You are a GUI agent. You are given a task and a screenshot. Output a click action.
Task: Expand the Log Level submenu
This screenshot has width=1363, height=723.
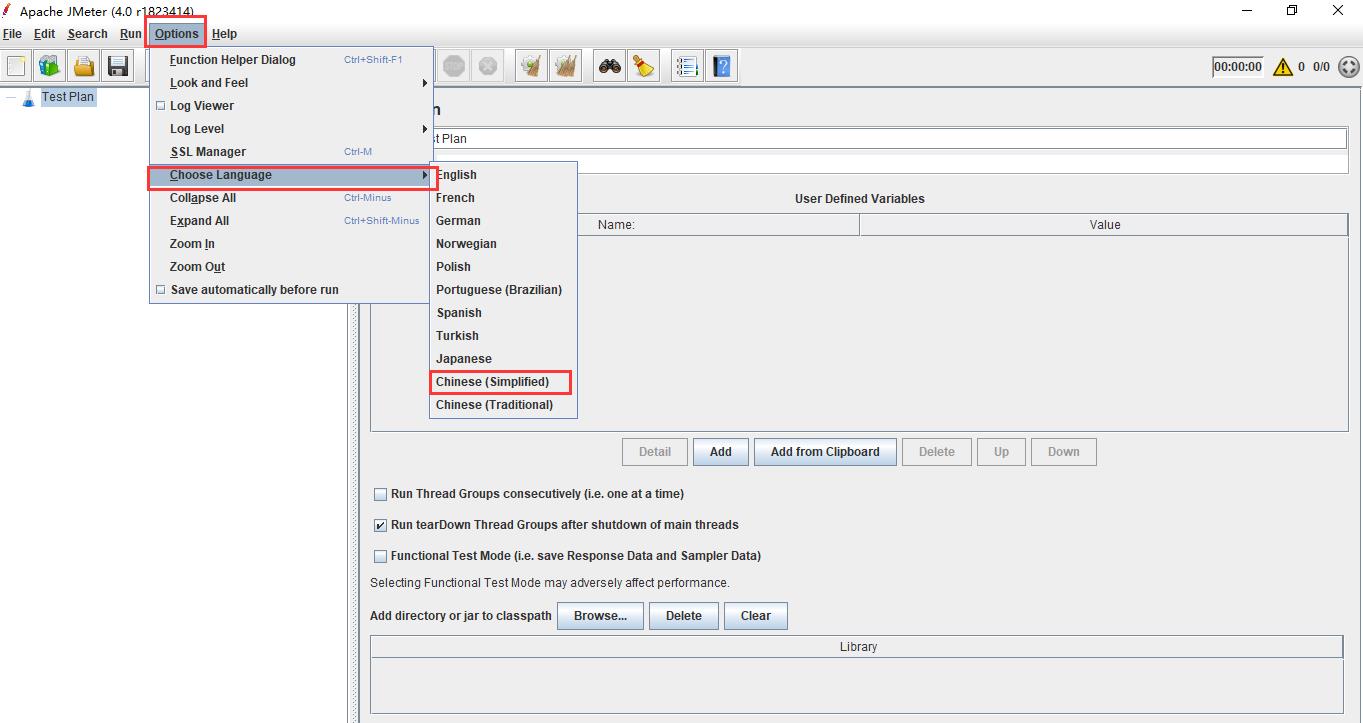tap(291, 129)
